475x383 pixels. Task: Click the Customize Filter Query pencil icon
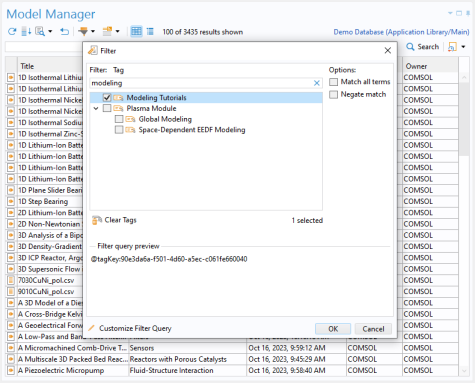tap(92, 328)
